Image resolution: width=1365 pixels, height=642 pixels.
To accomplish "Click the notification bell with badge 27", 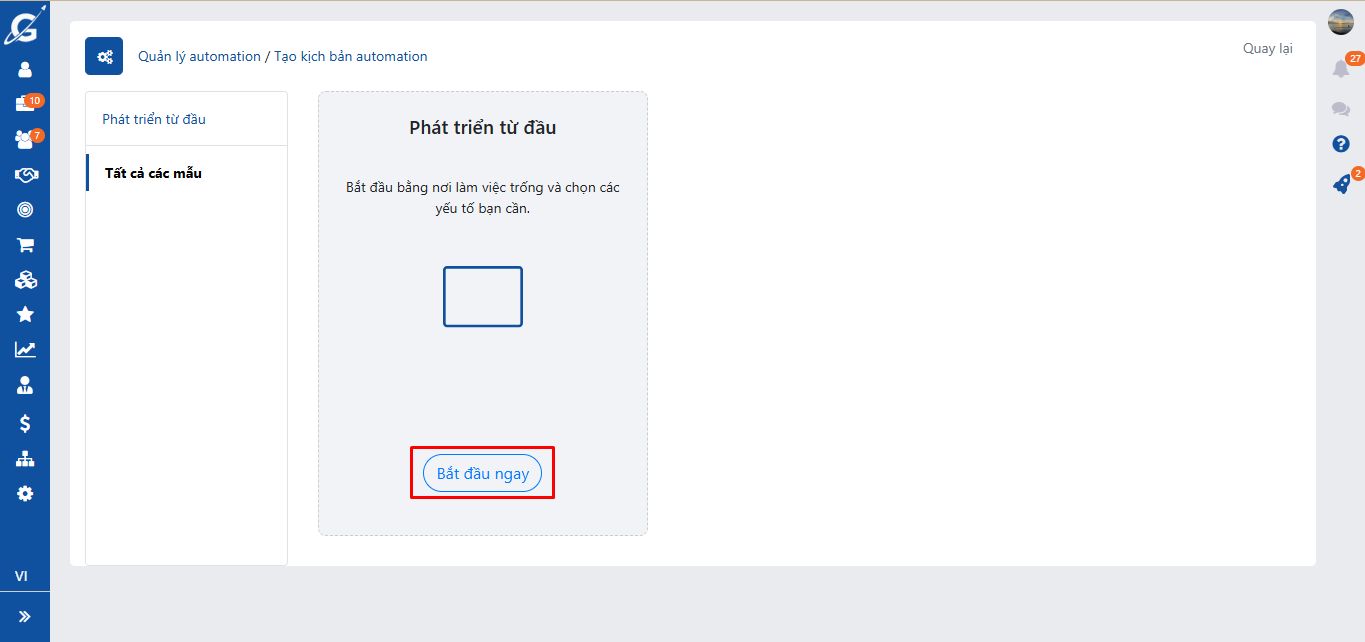I will click(1341, 69).
